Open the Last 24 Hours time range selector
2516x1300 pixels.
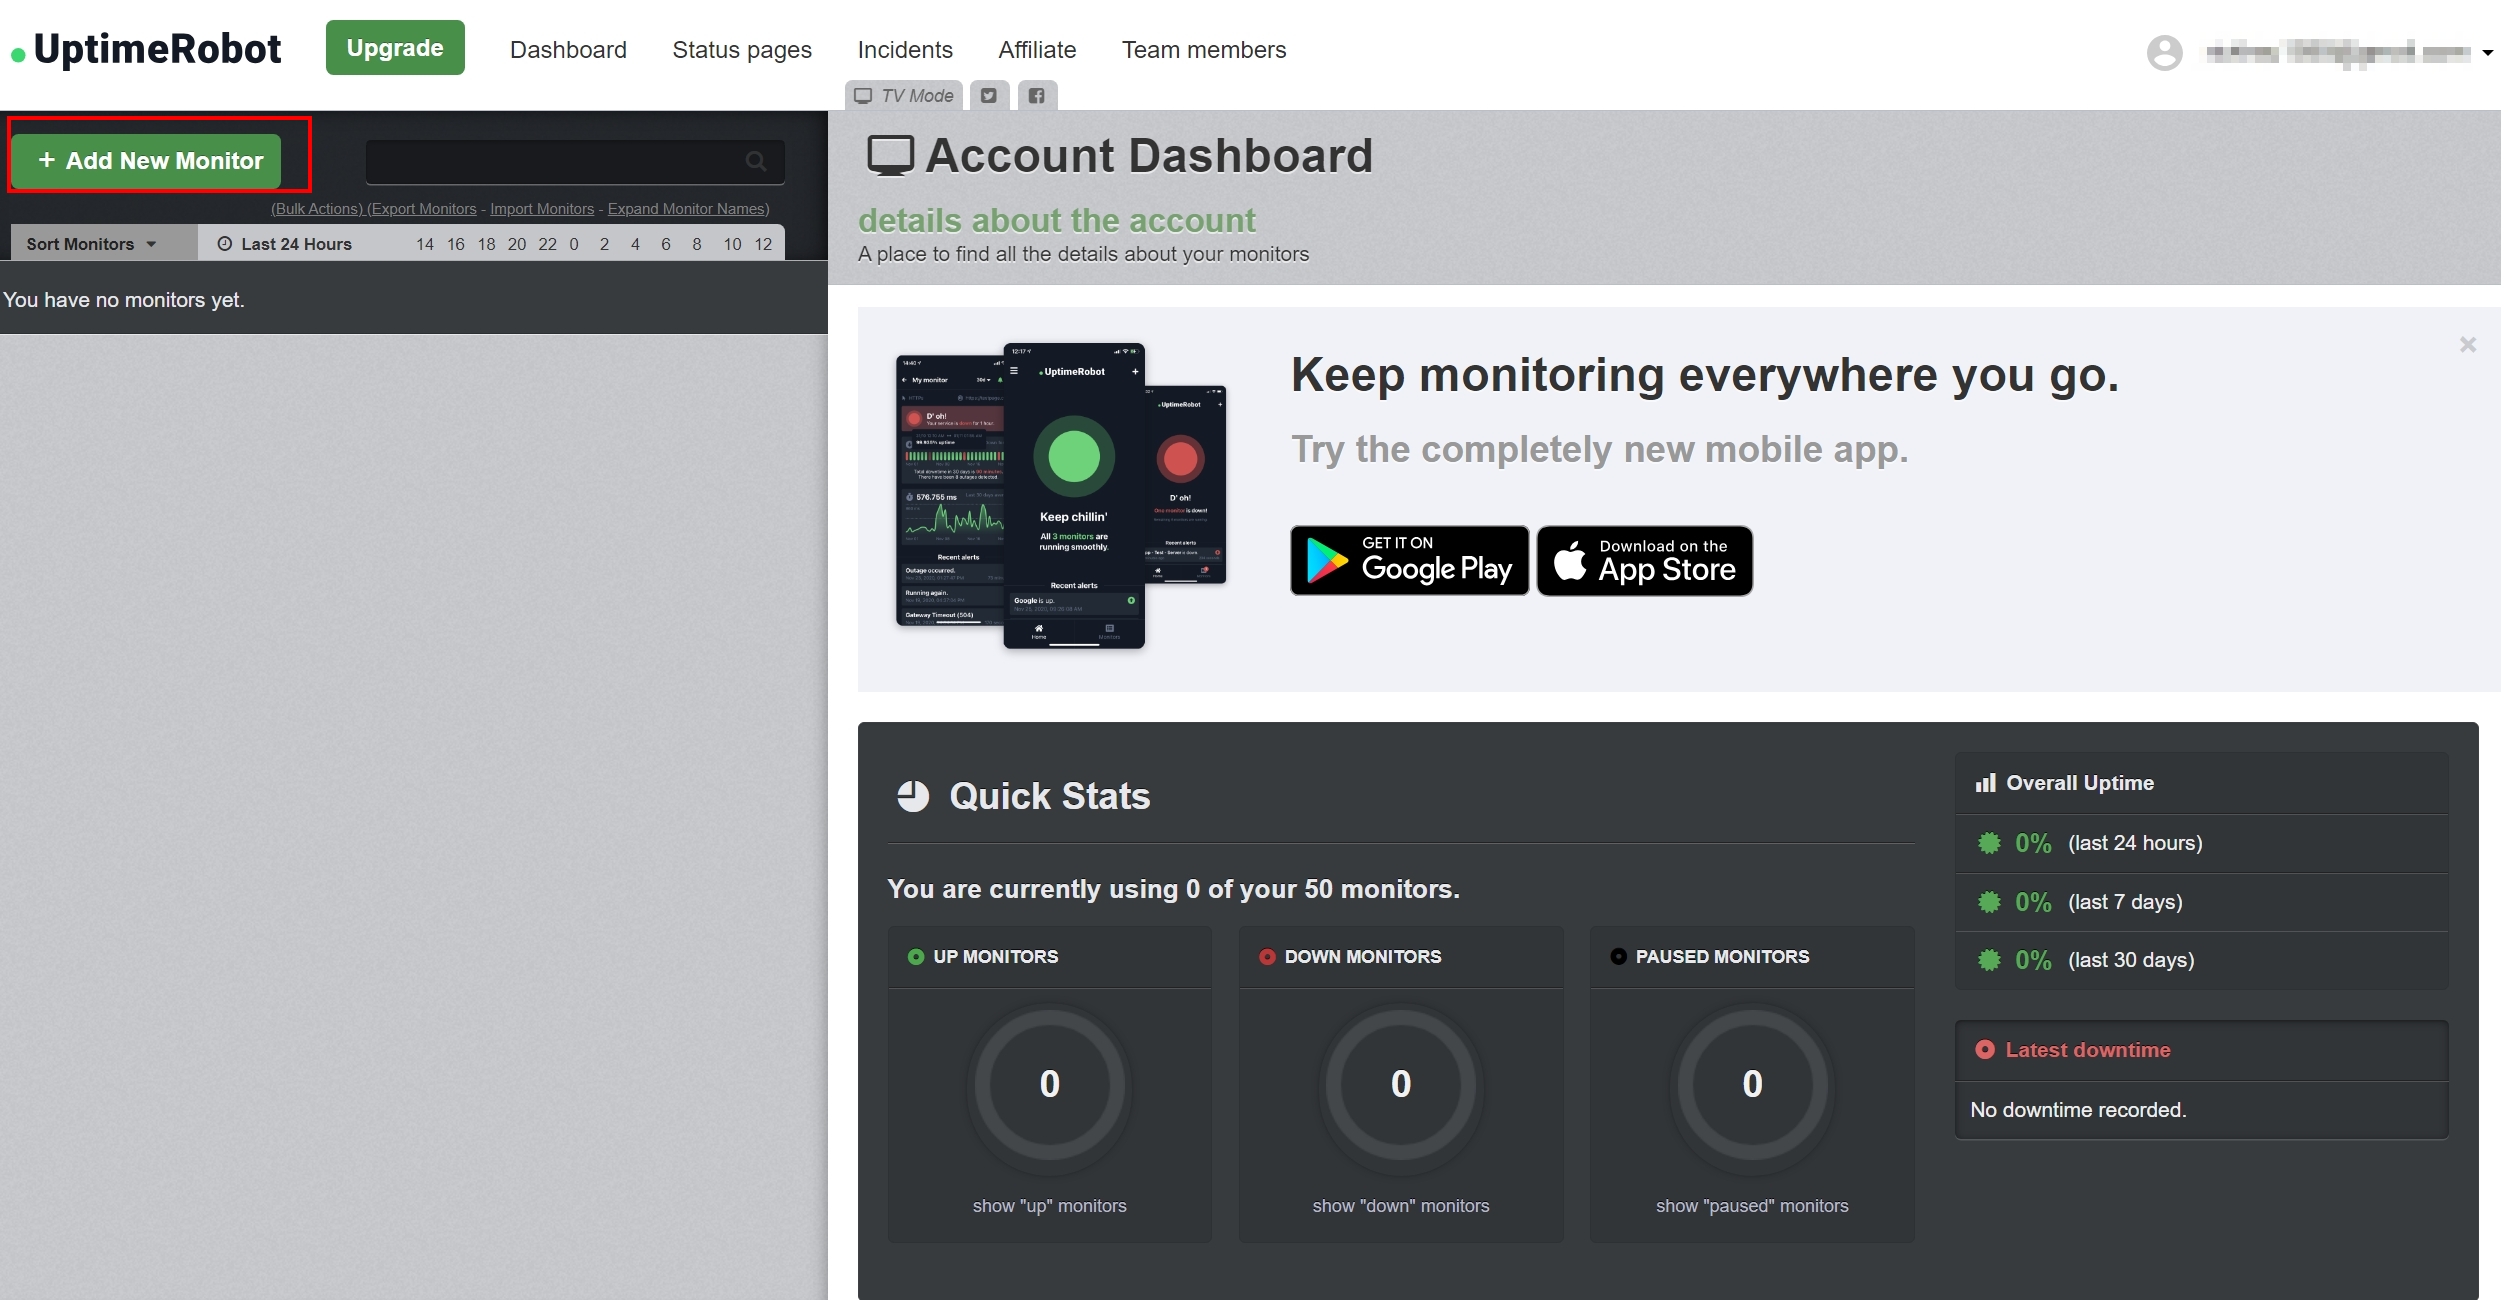(x=285, y=244)
